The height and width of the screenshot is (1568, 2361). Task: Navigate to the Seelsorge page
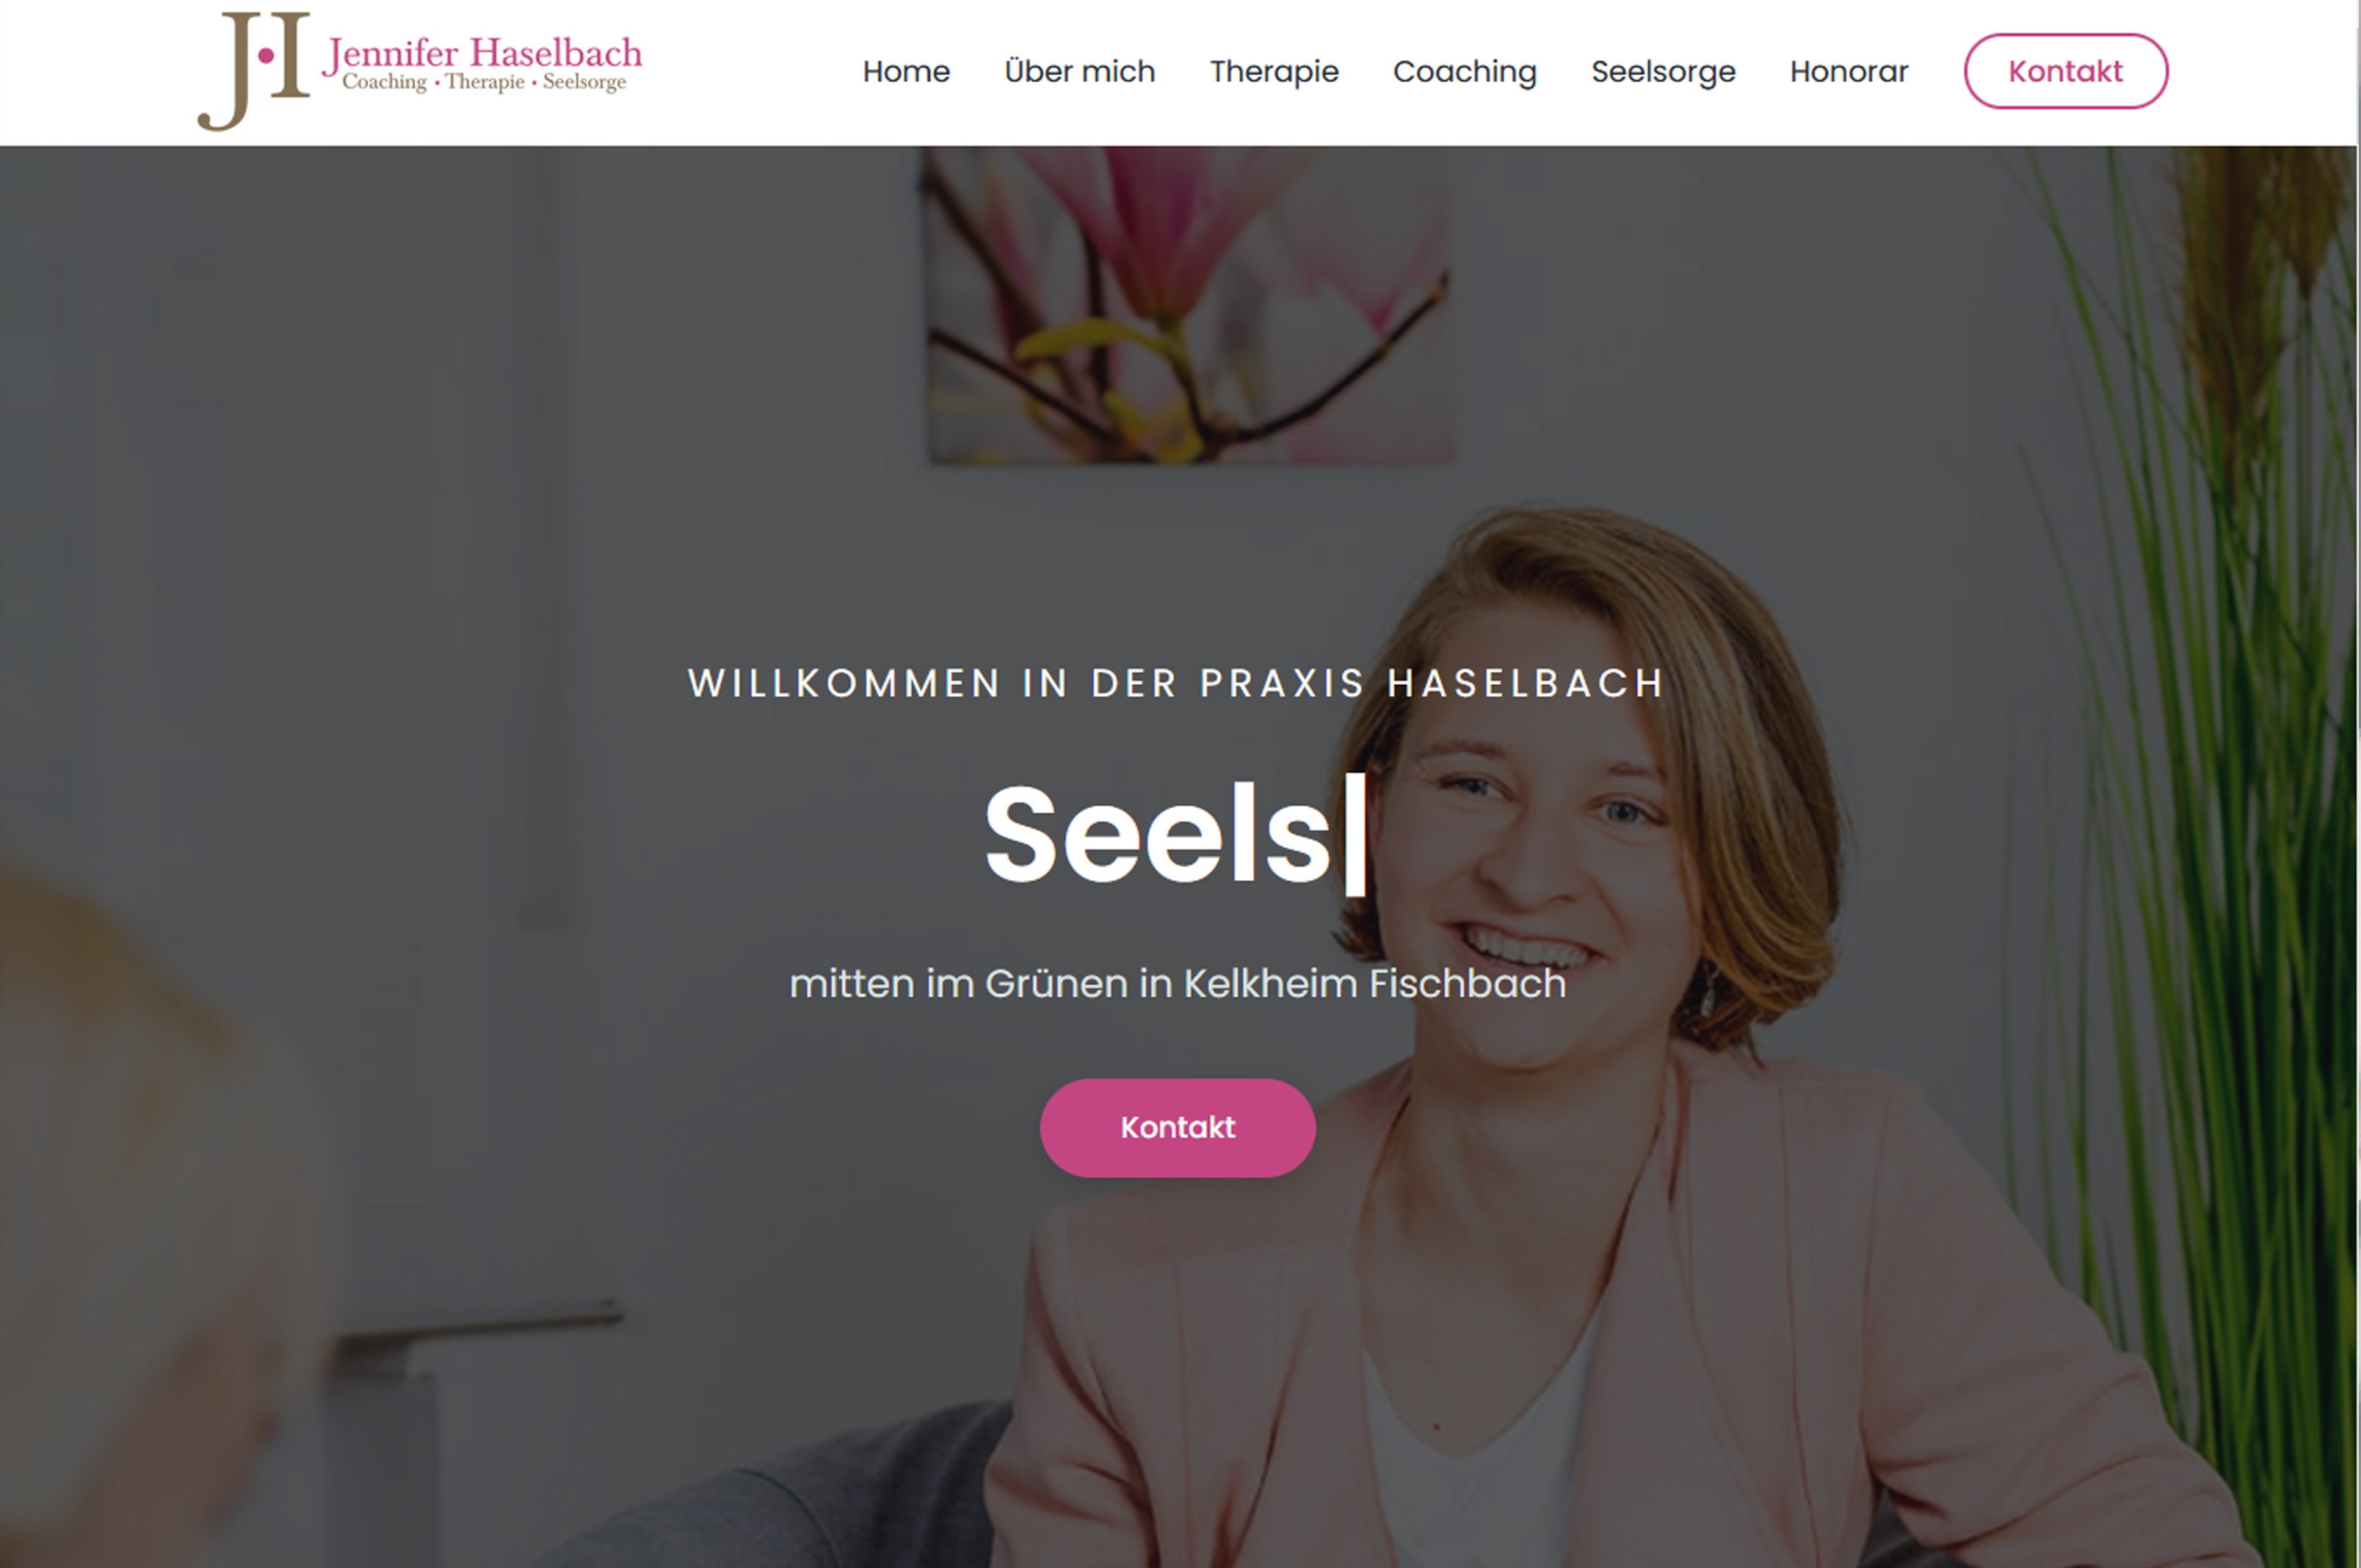[1663, 72]
